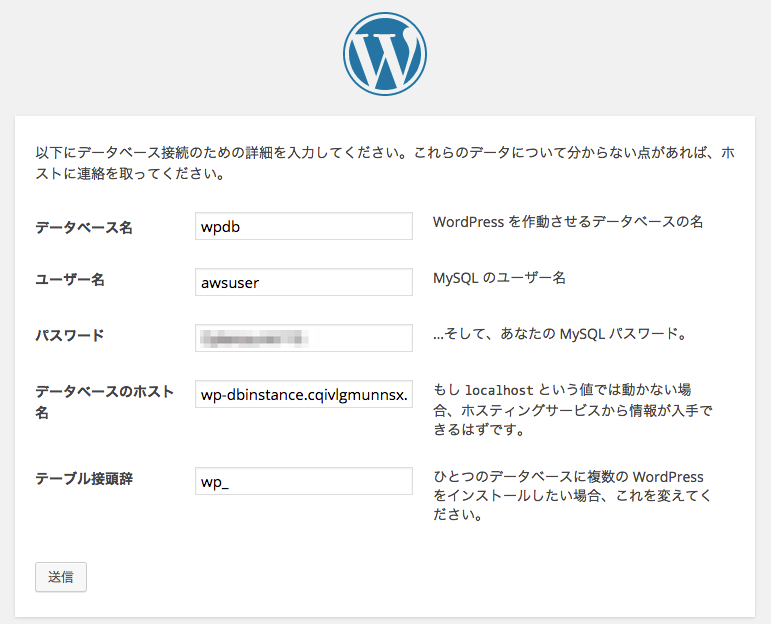Click the intro paragraph starting 以下にデータベース接続
Viewport: 771px width, 624px height.
385,163
